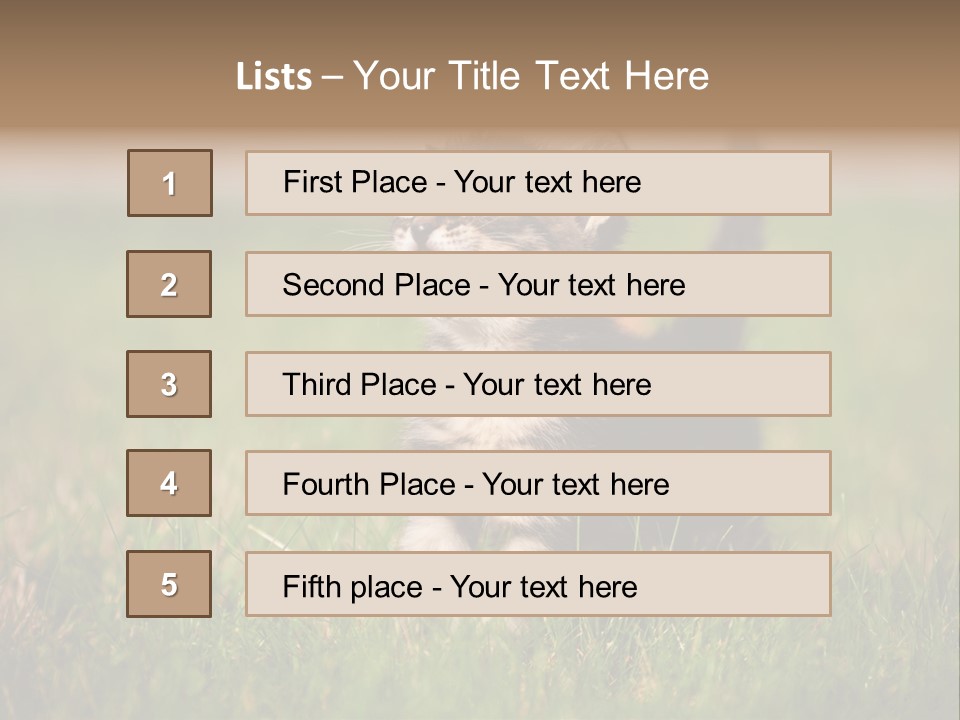Click the 'Third Place' text in bar
Image resolution: width=960 pixels, height=720 pixels.
359,384
